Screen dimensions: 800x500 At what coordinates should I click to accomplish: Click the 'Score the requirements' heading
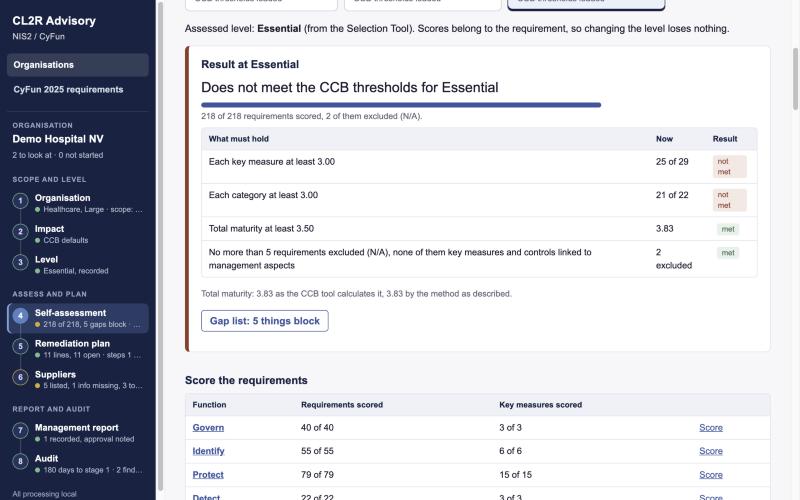[x=246, y=380]
